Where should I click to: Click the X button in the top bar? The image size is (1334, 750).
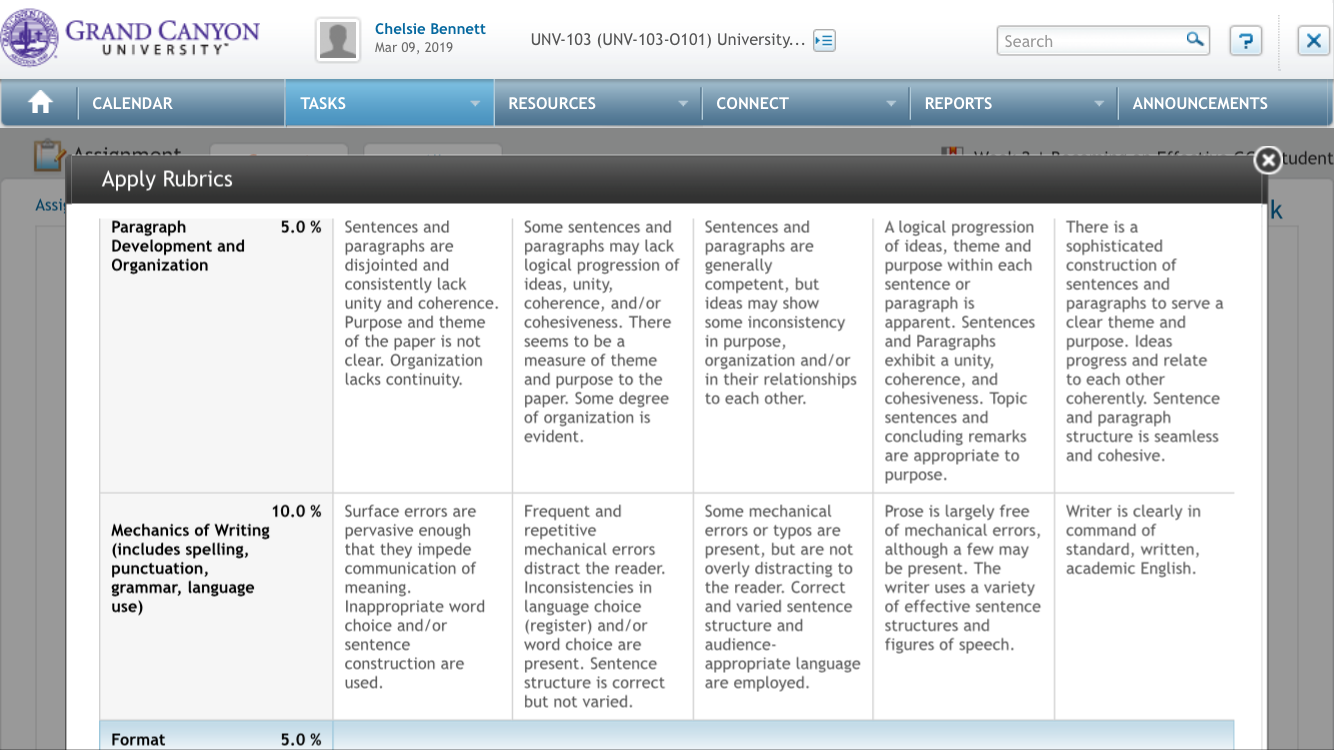1313,41
